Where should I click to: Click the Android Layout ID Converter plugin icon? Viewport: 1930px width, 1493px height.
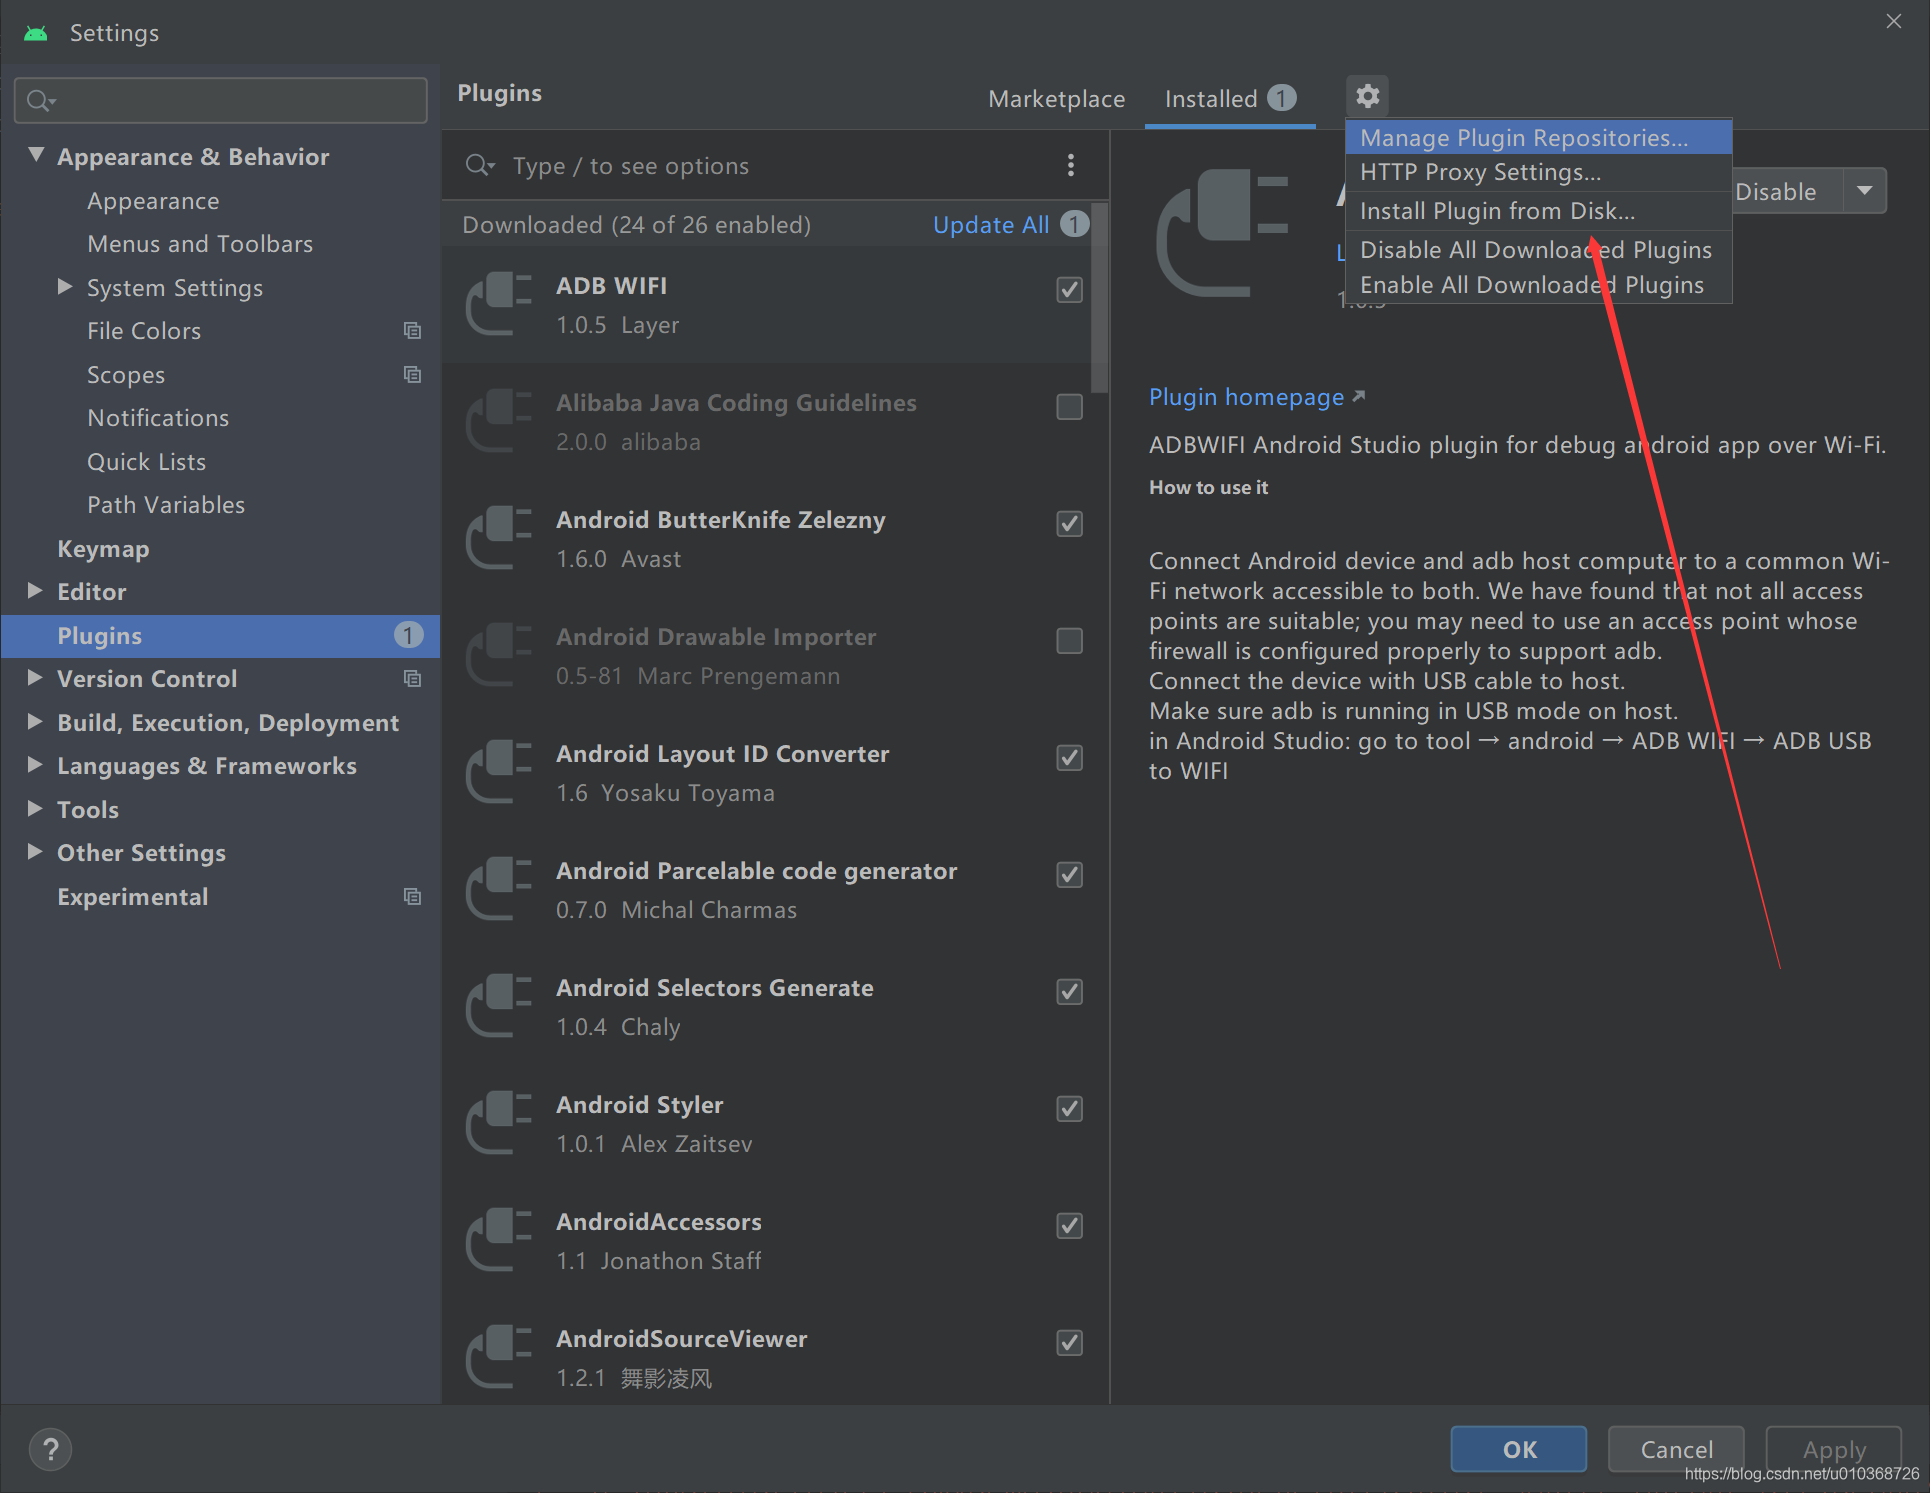498,772
